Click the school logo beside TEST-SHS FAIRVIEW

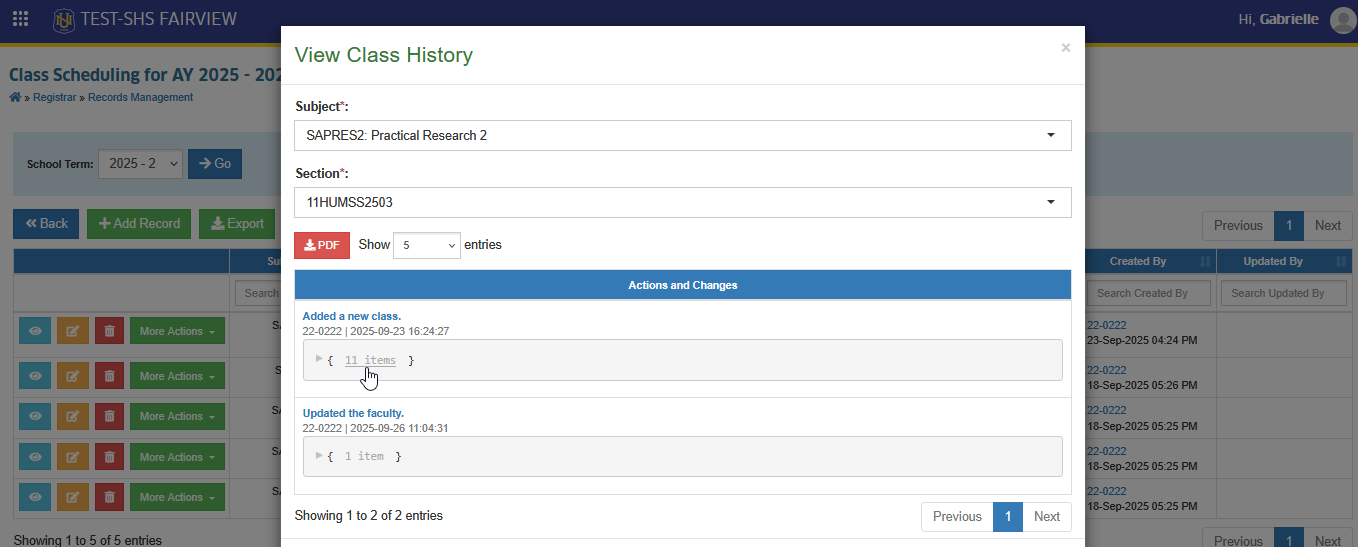pos(64,19)
